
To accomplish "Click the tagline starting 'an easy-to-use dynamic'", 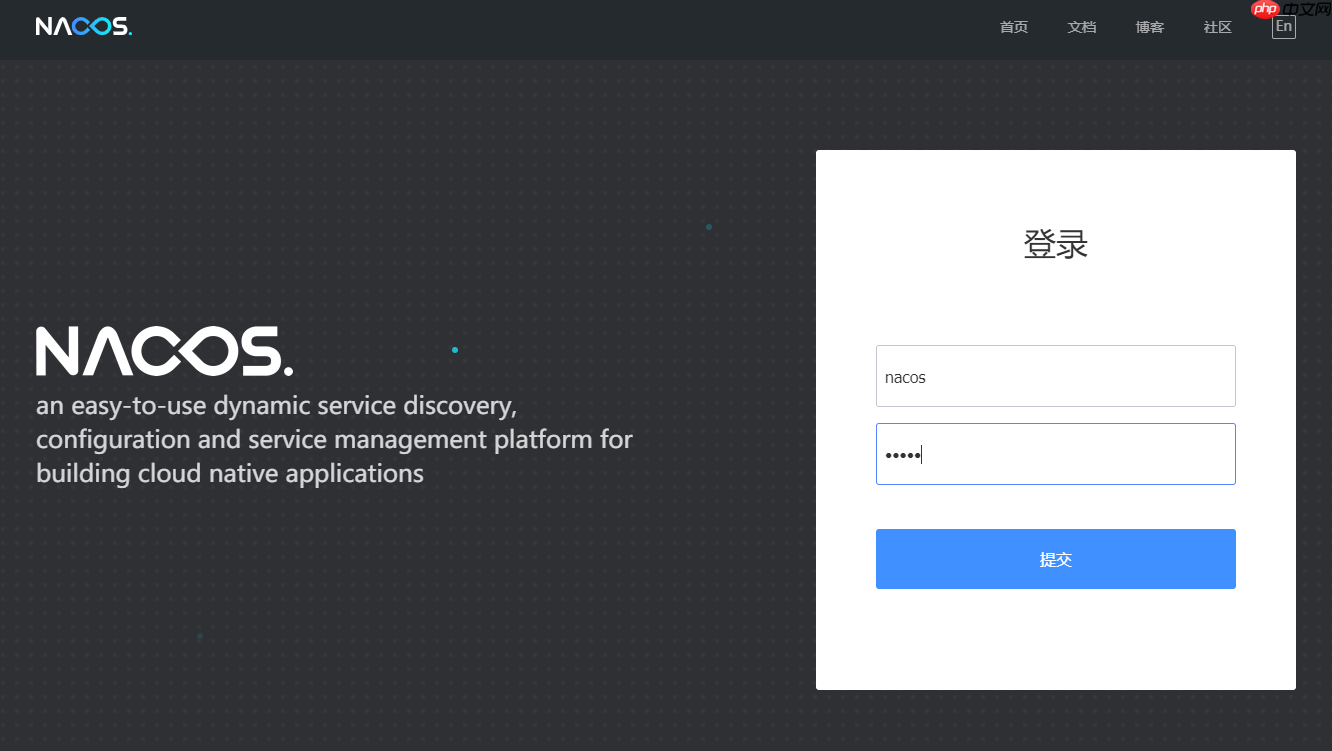I will click(335, 440).
